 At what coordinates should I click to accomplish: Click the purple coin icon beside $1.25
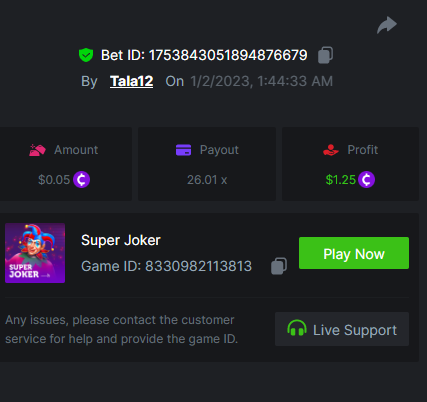point(366,180)
